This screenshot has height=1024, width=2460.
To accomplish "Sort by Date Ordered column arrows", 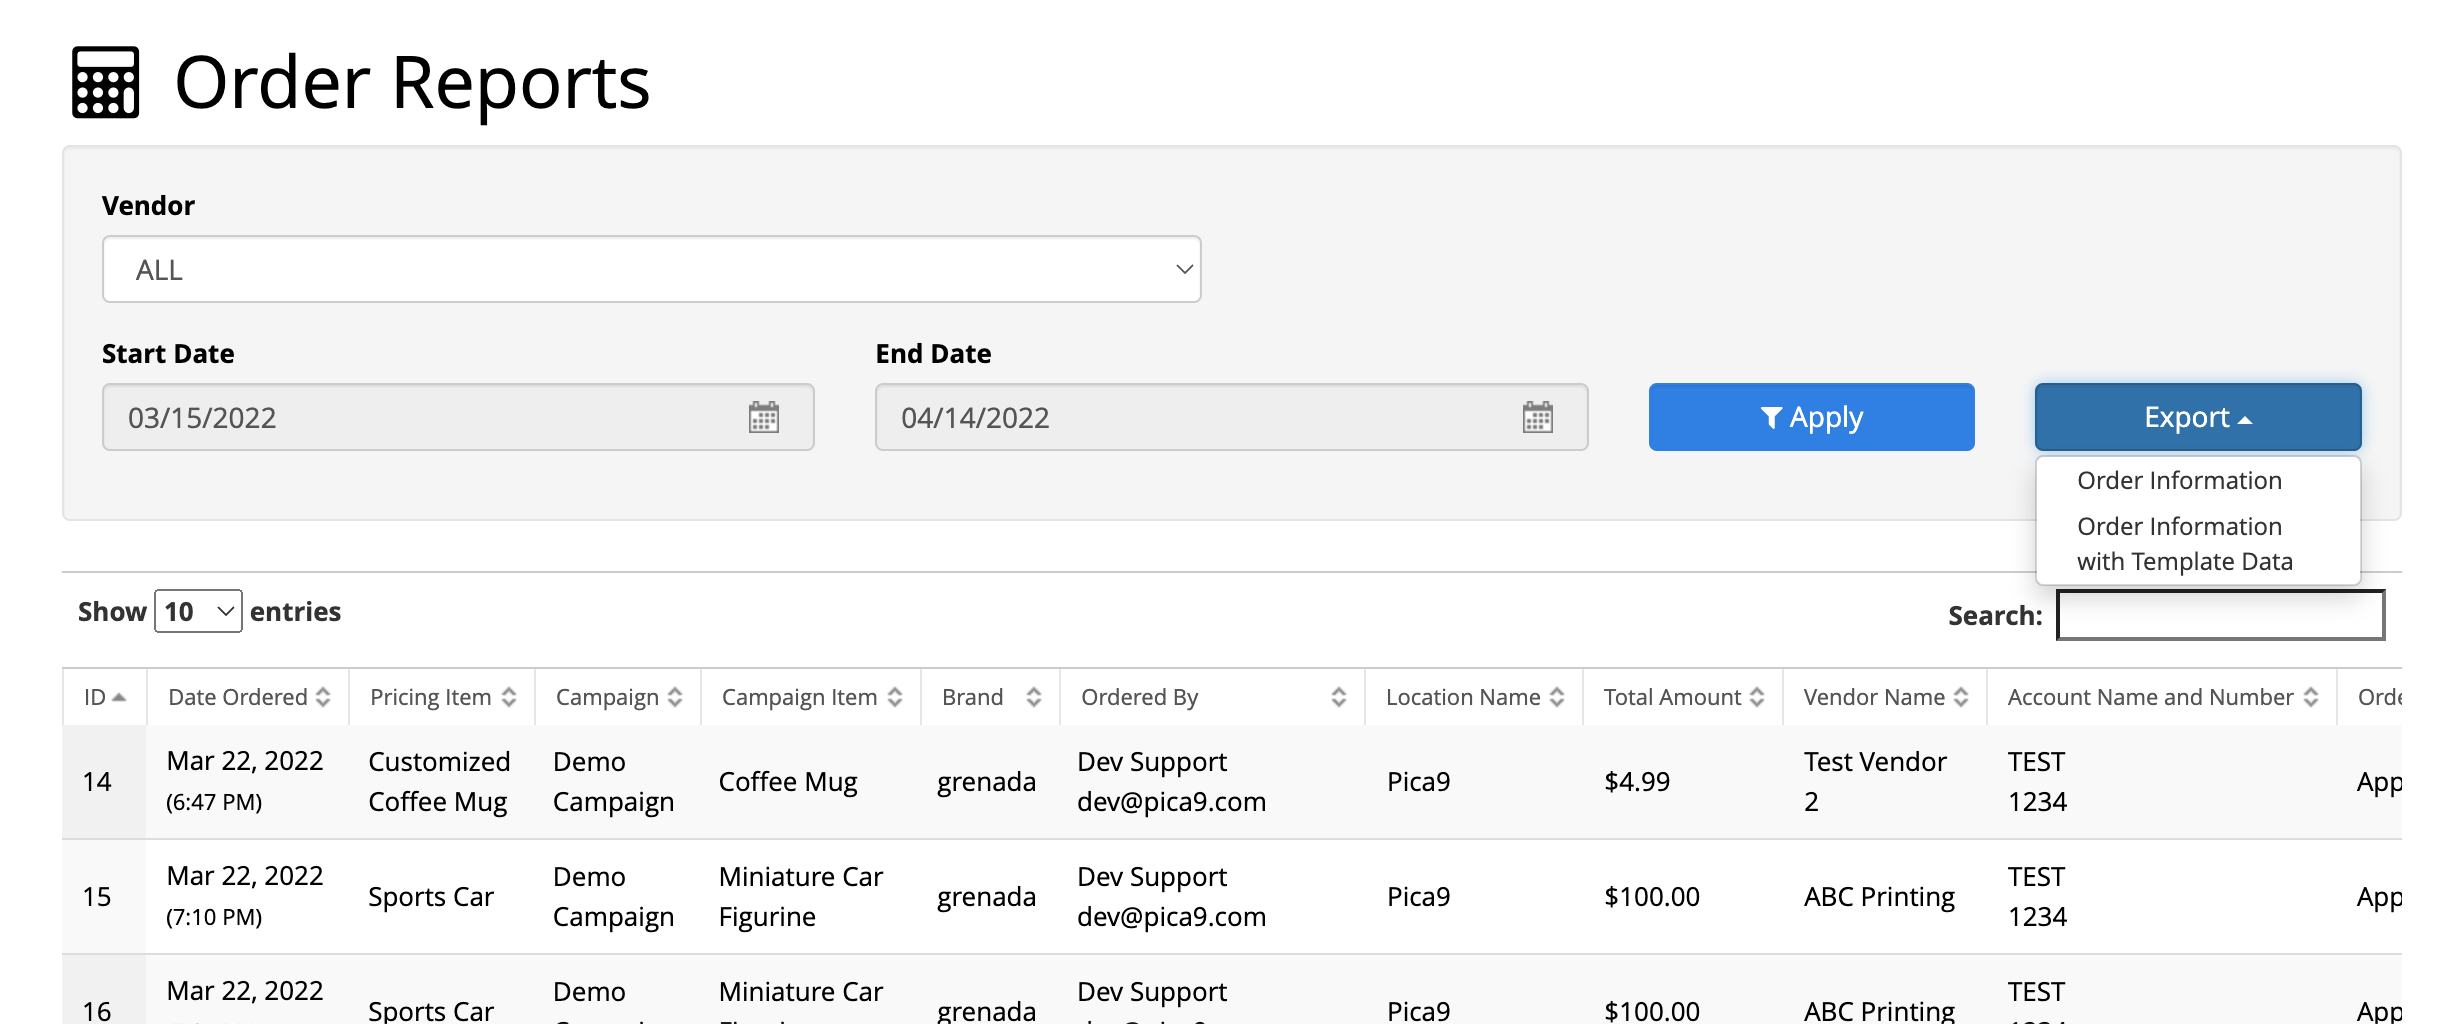I will [x=323, y=697].
